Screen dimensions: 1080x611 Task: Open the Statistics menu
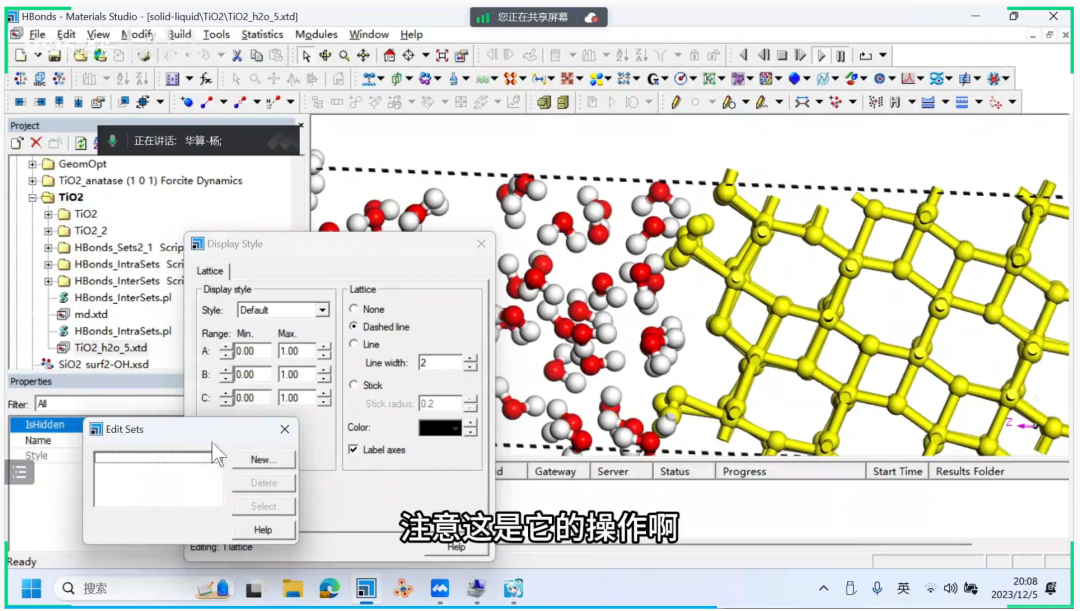pyautogui.click(x=262, y=34)
